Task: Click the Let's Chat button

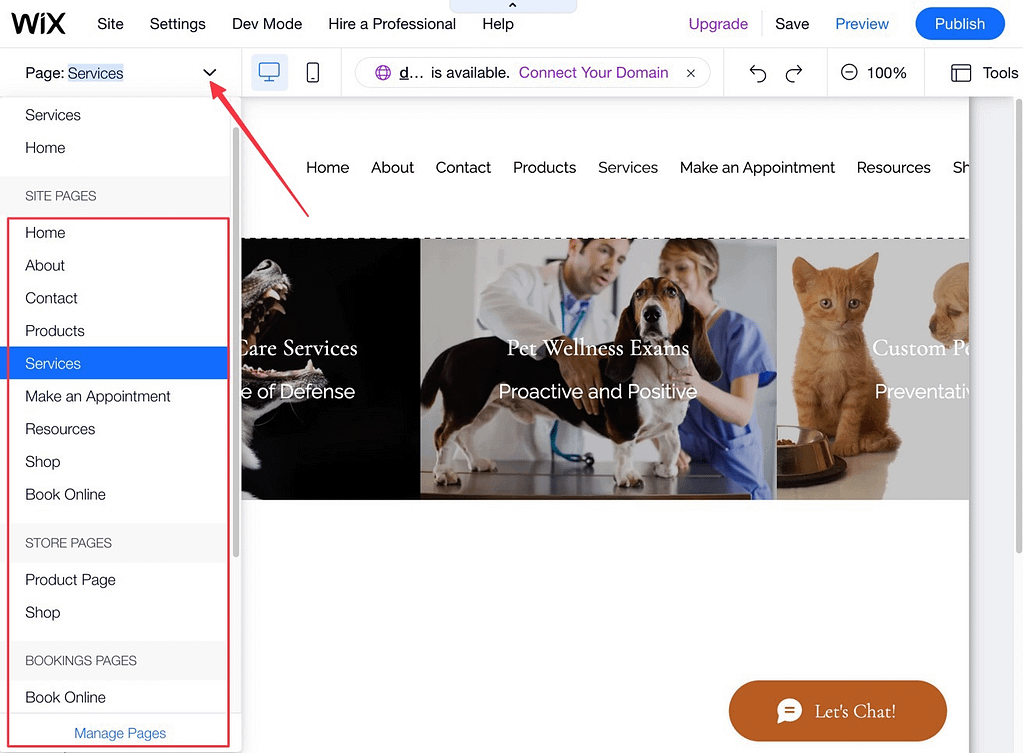Action: 837,711
